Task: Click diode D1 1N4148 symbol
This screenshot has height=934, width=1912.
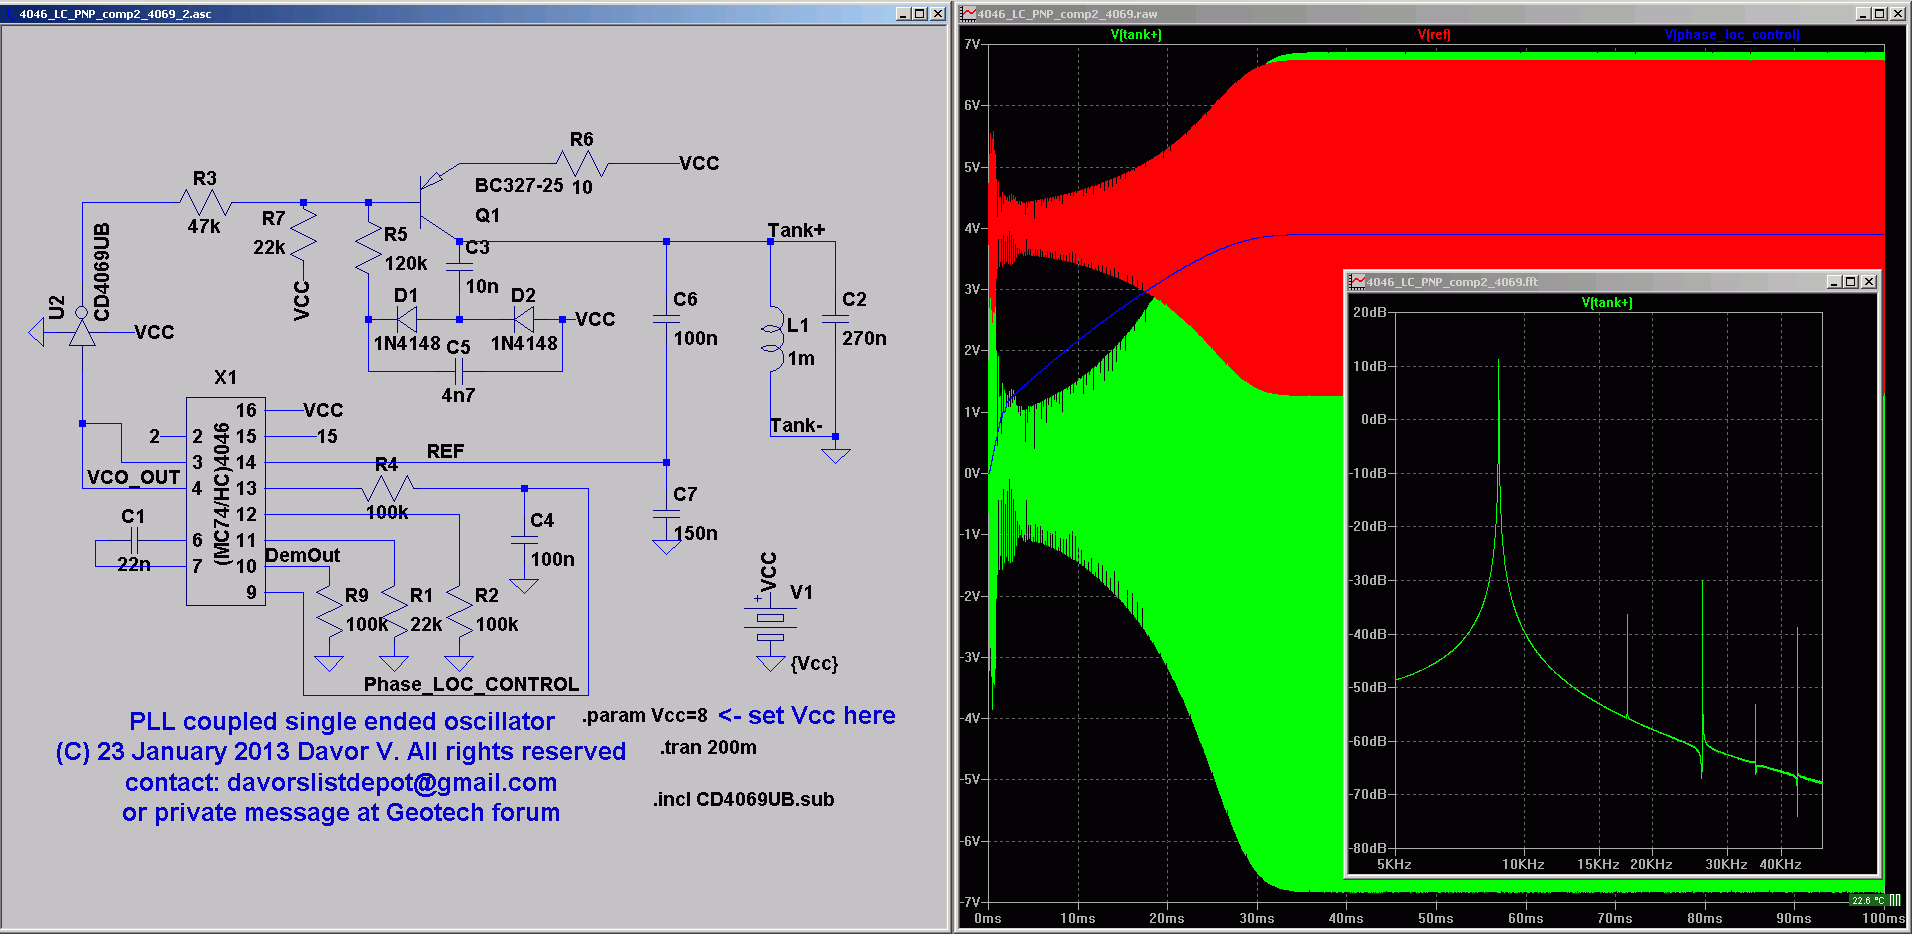Action: 406,319
